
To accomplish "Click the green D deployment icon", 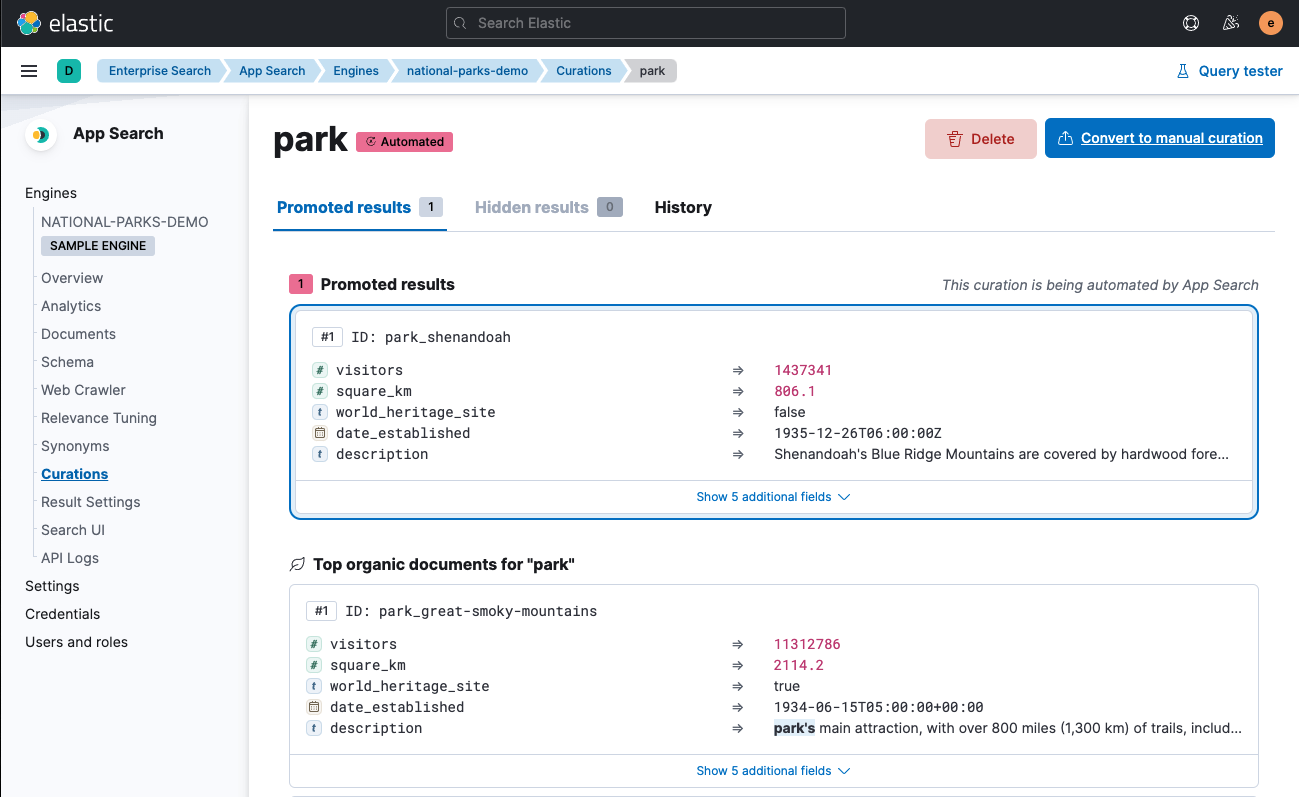I will coord(68,71).
